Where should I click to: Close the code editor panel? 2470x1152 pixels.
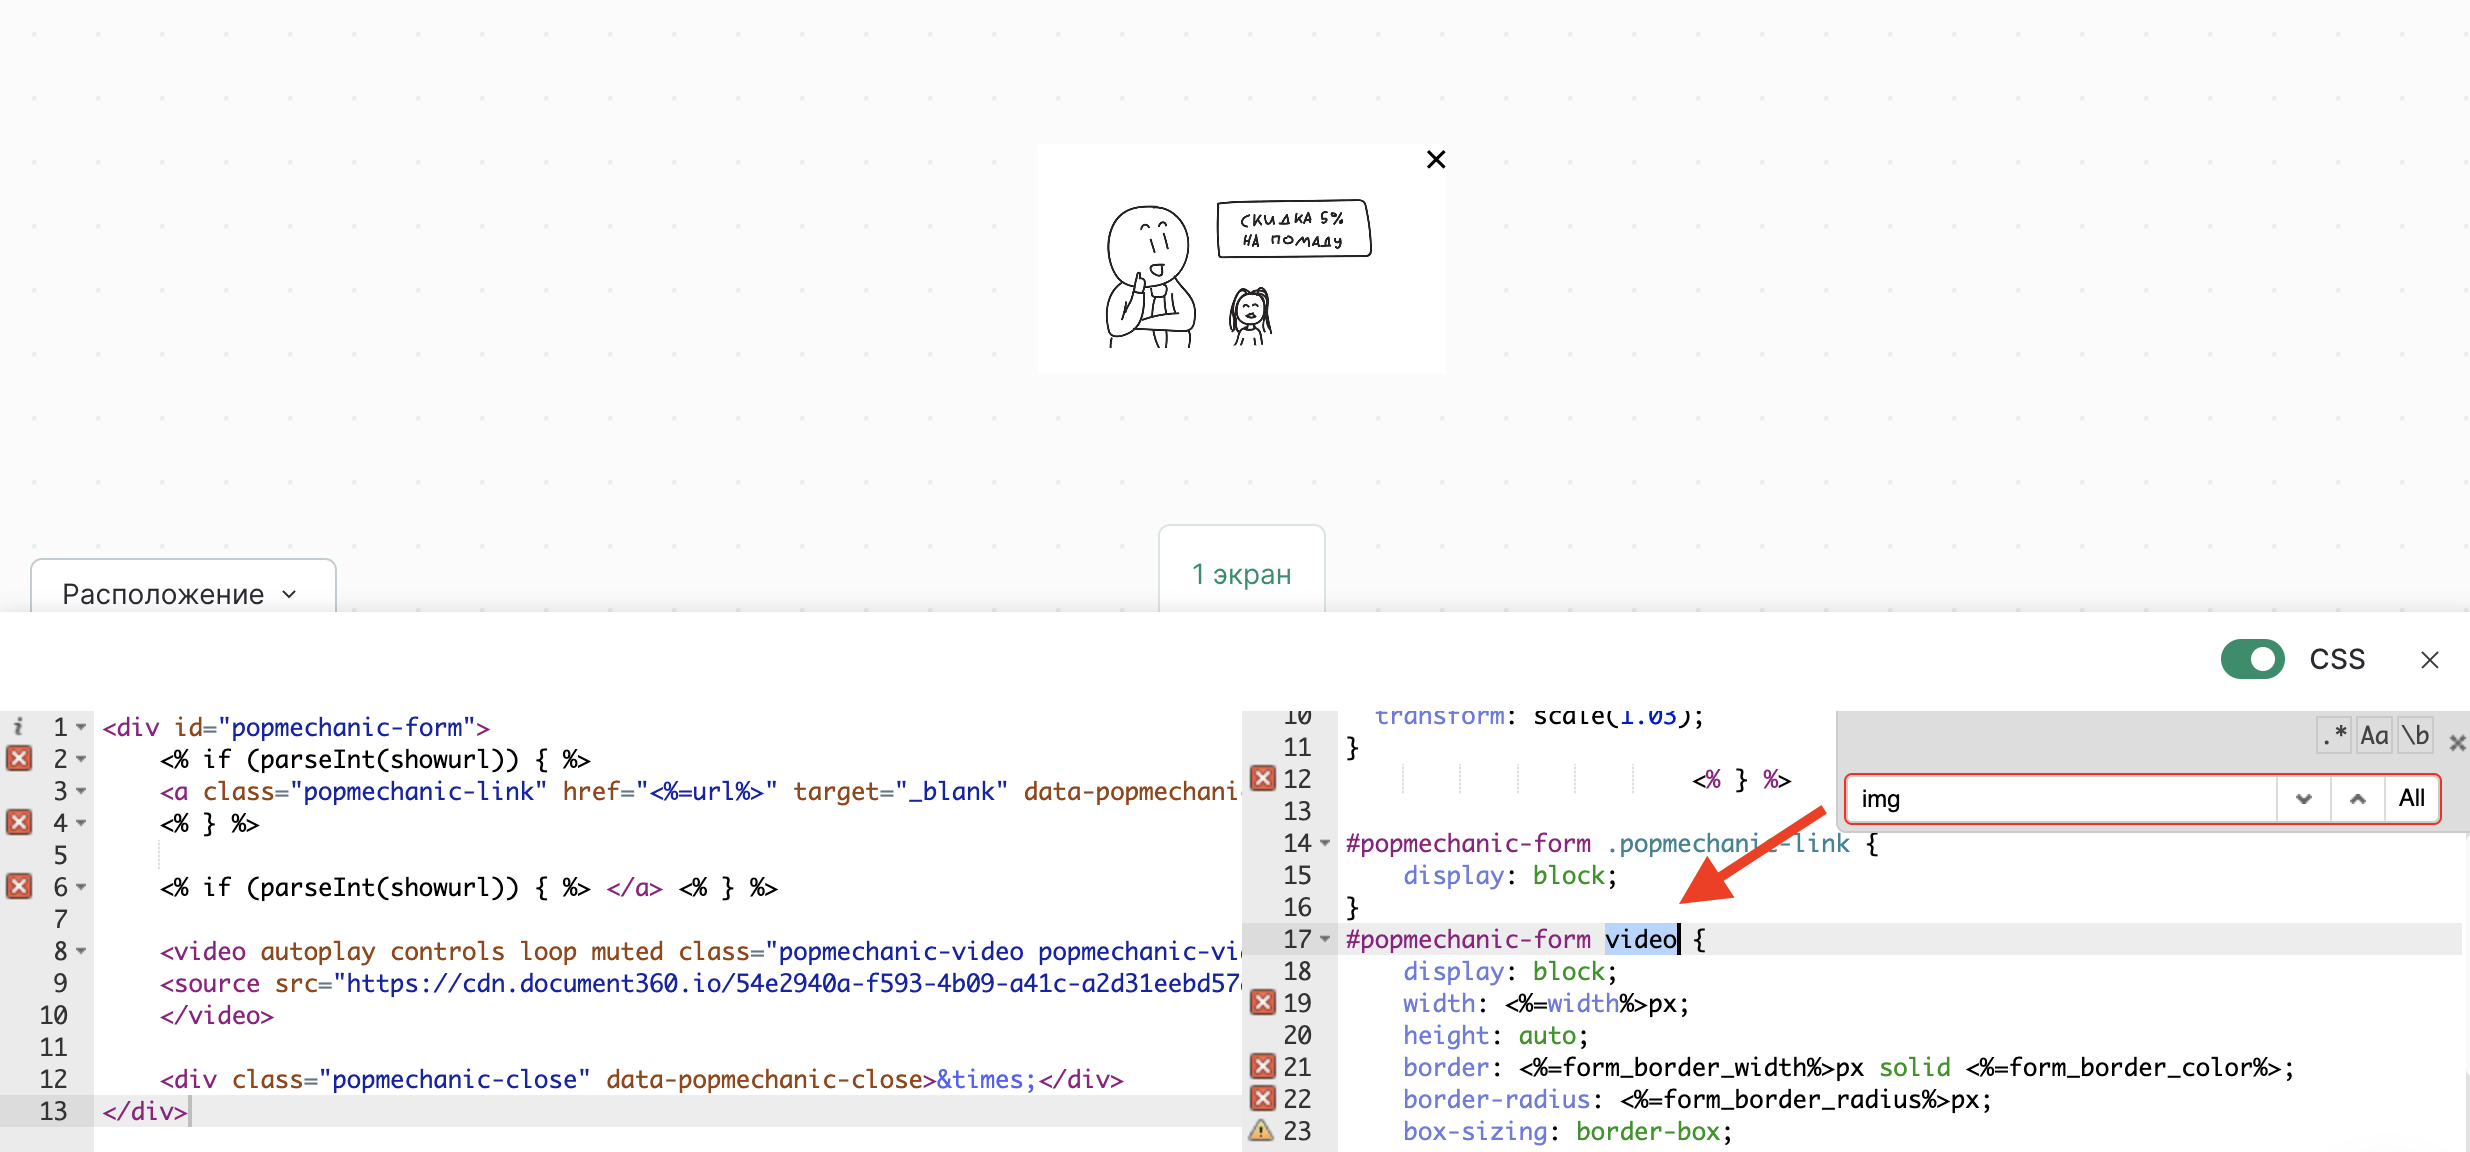pyautogui.click(x=2430, y=660)
